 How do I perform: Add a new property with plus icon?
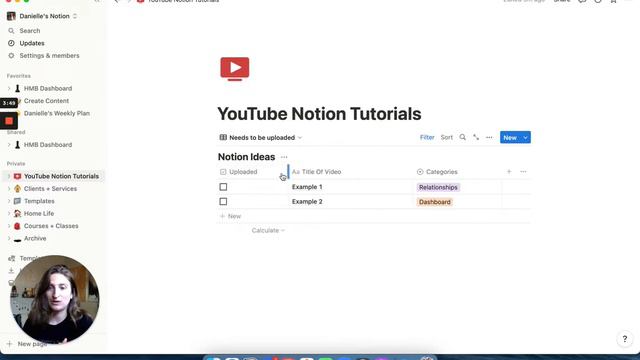tap(509, 172)
